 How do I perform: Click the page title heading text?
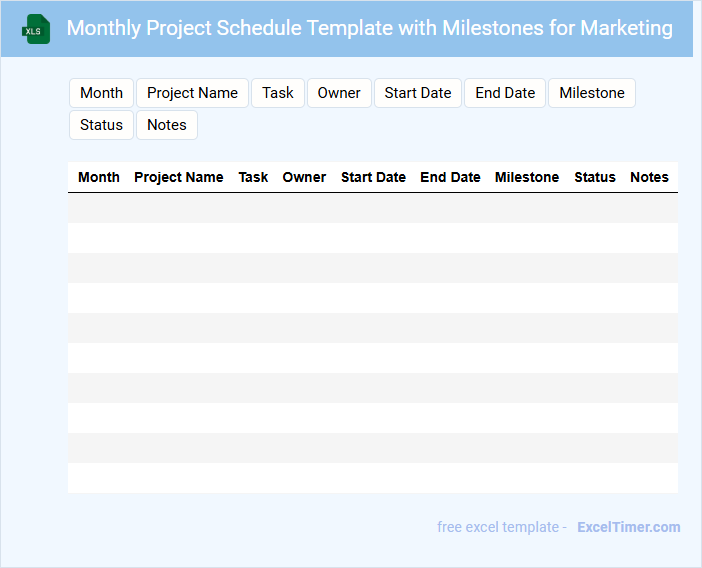tap(369, 28)
